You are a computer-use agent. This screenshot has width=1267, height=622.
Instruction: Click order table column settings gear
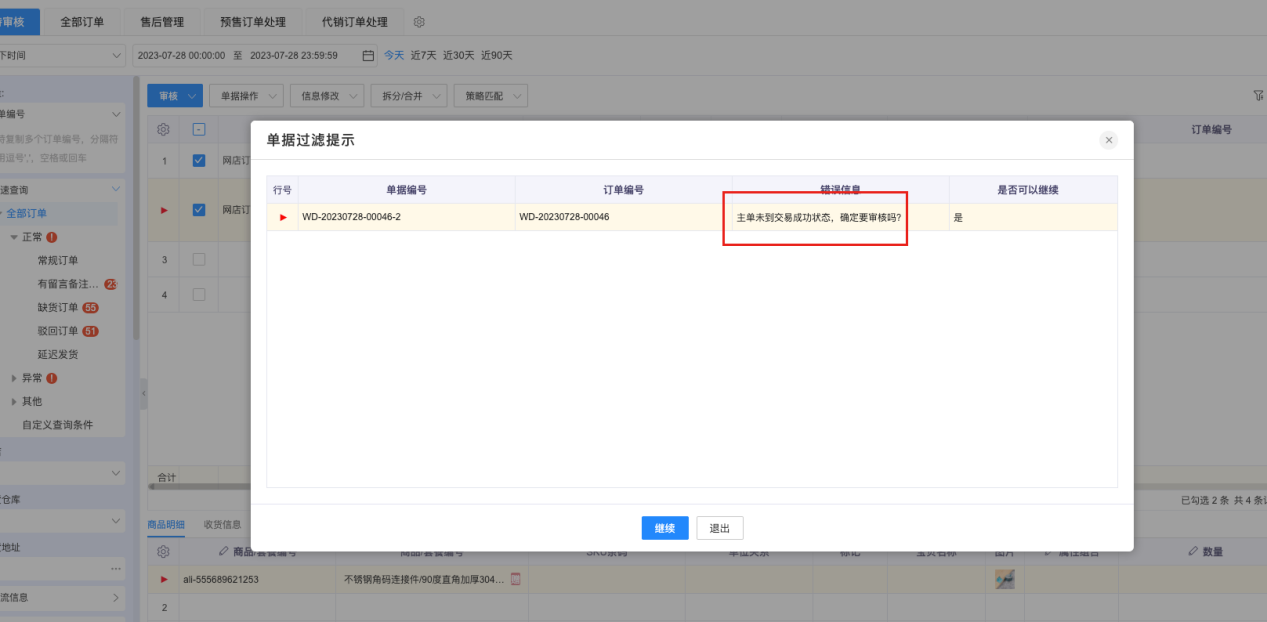164,130
